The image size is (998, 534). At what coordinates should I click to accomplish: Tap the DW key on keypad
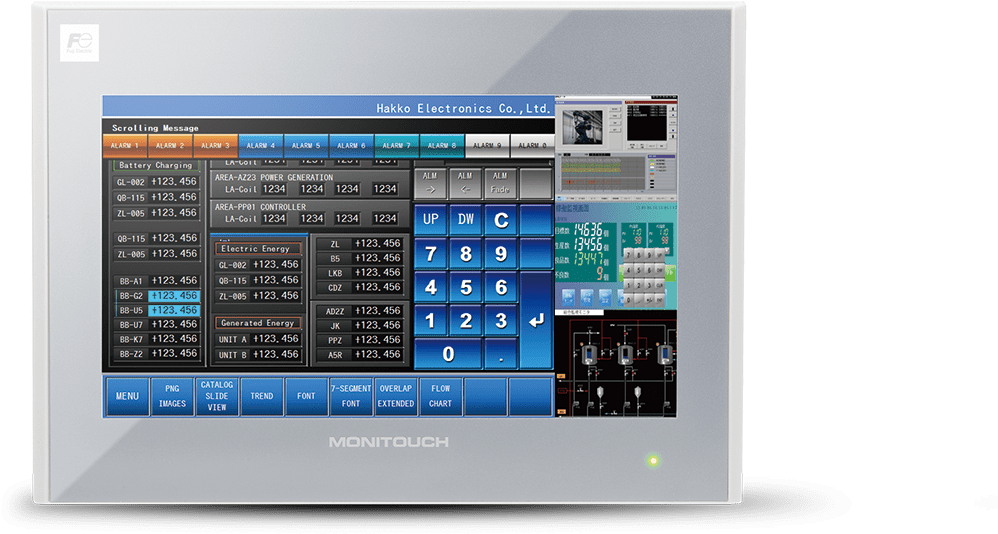click(466, 220)
